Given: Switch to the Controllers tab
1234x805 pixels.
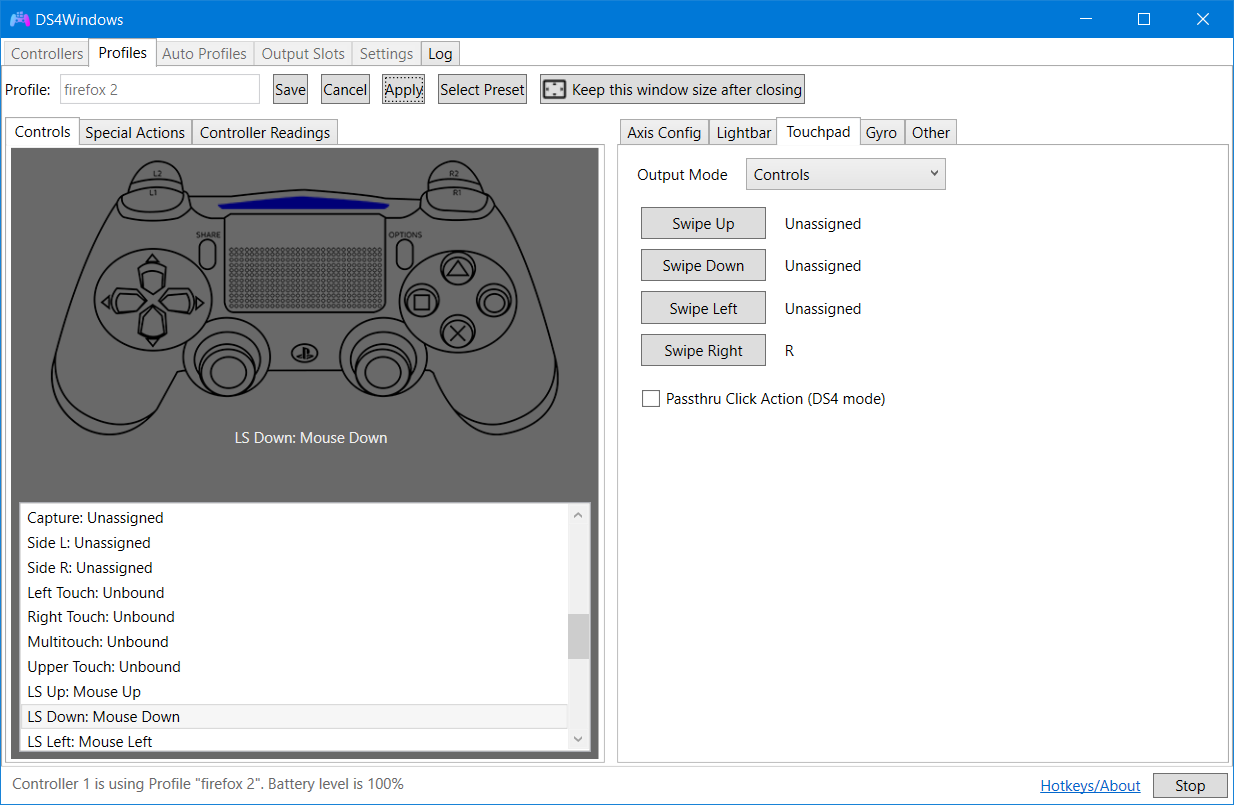Looking at the screenshot, I should [x=47, y=54].
